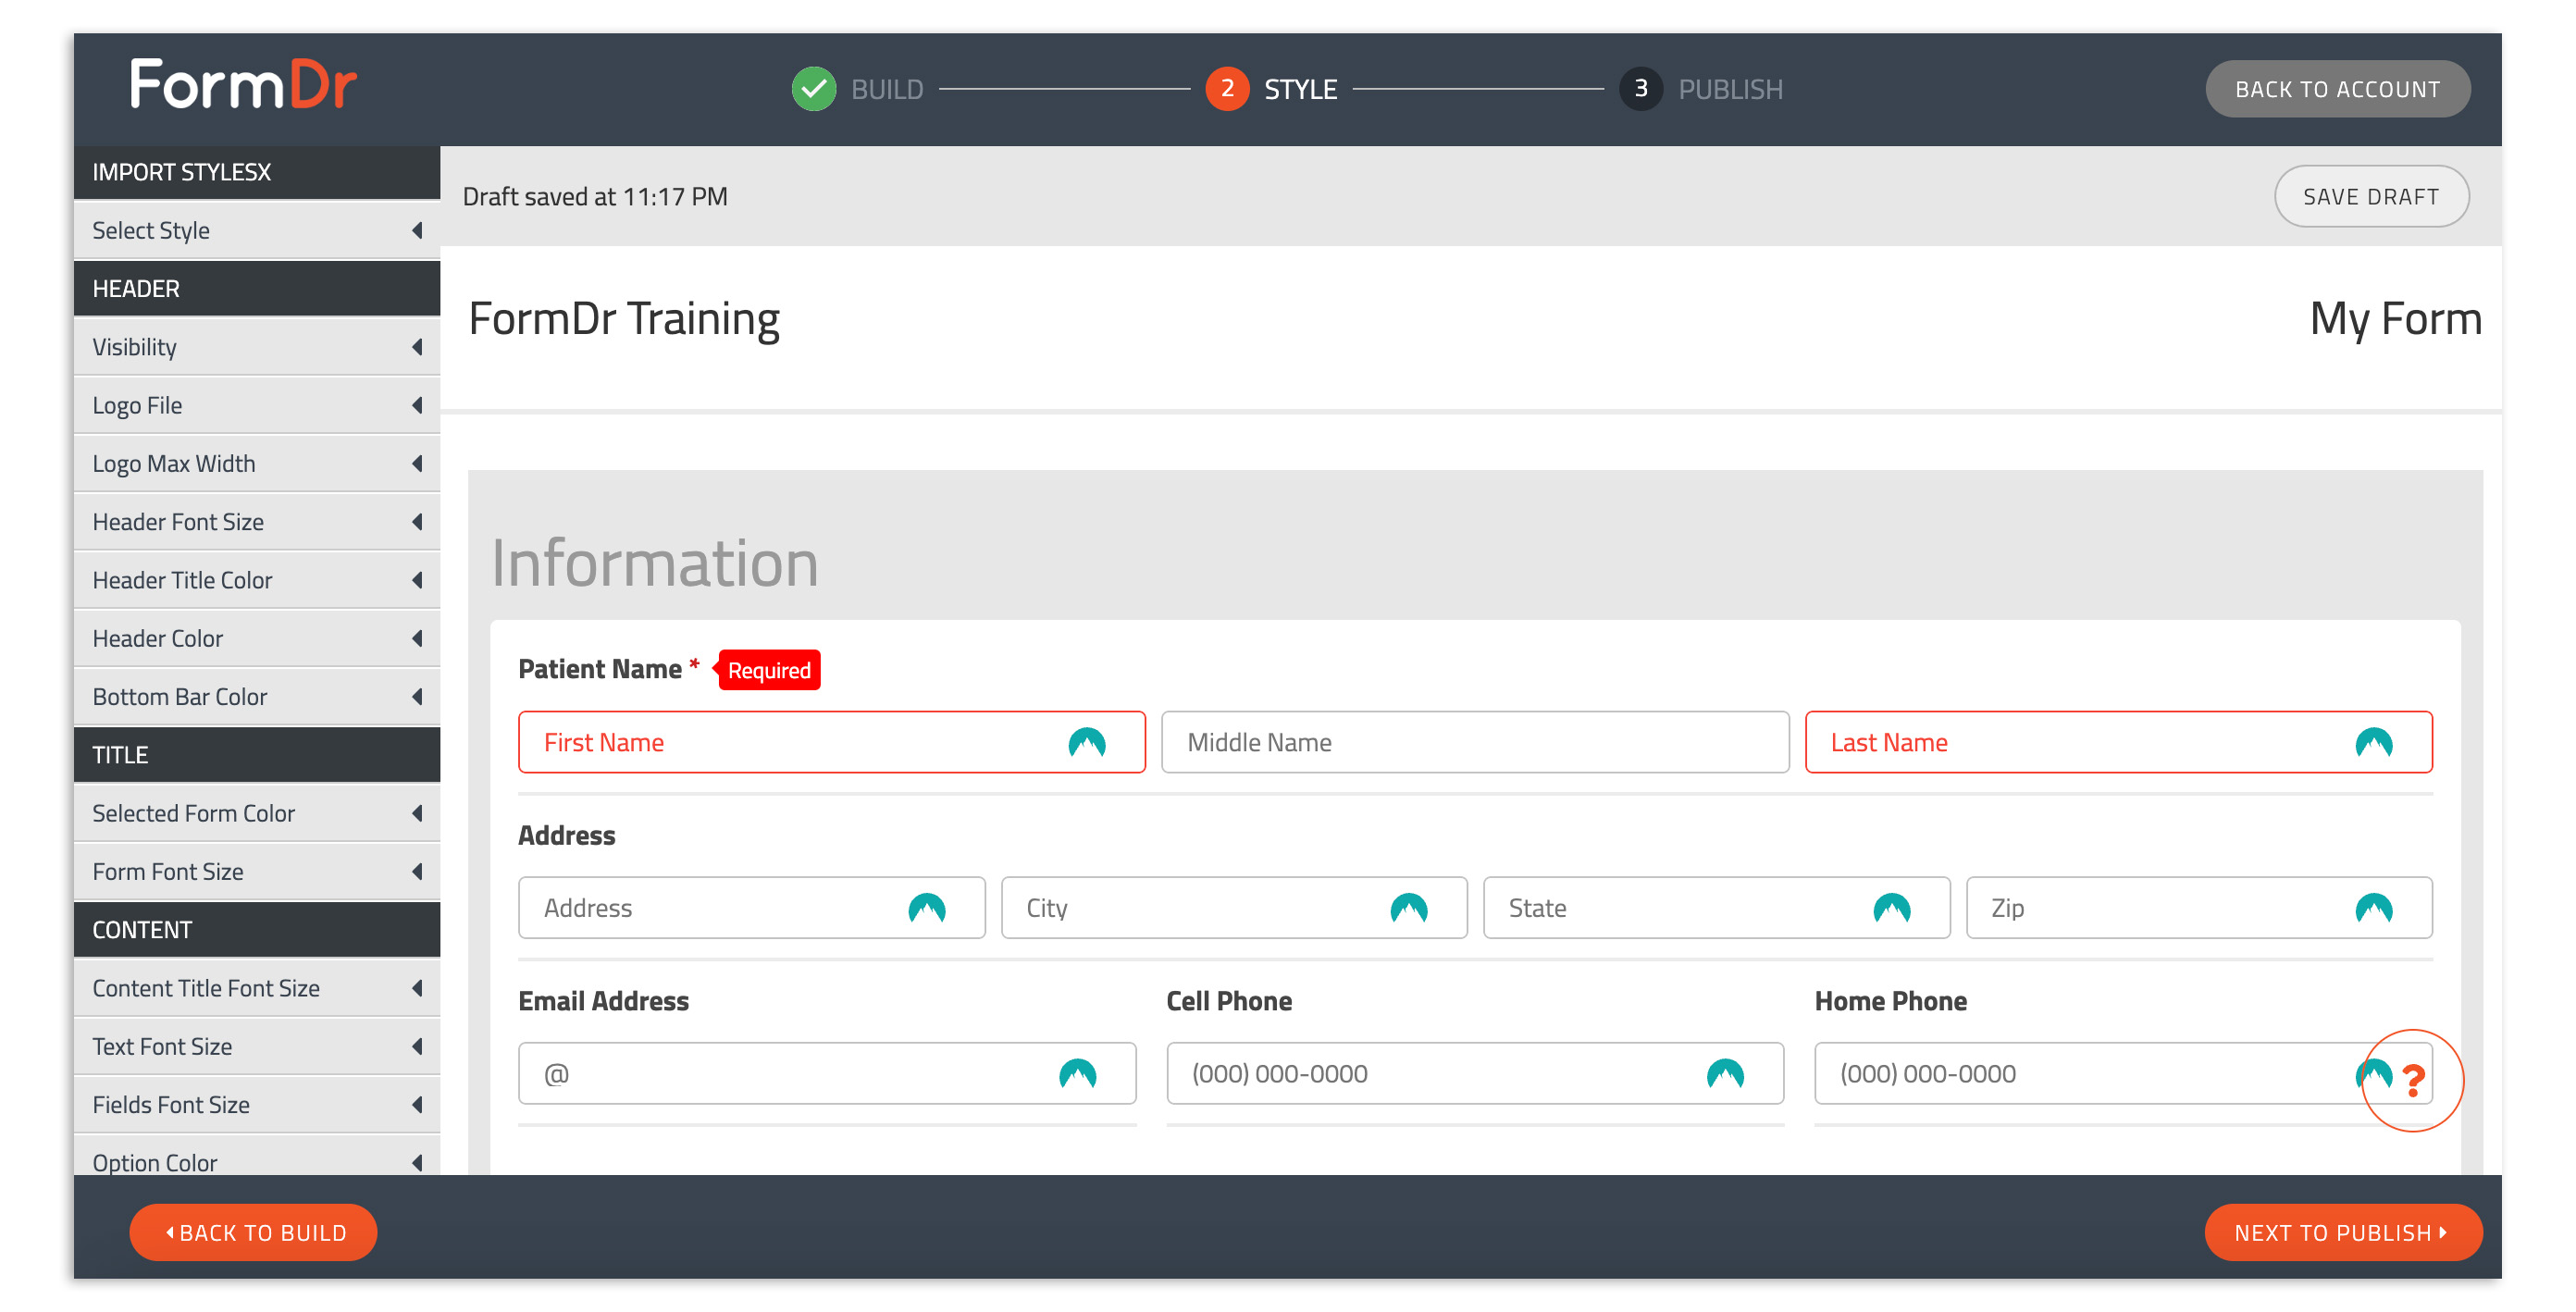Expand the Header Color setting

pyautogui.click(x=257, y=638)
